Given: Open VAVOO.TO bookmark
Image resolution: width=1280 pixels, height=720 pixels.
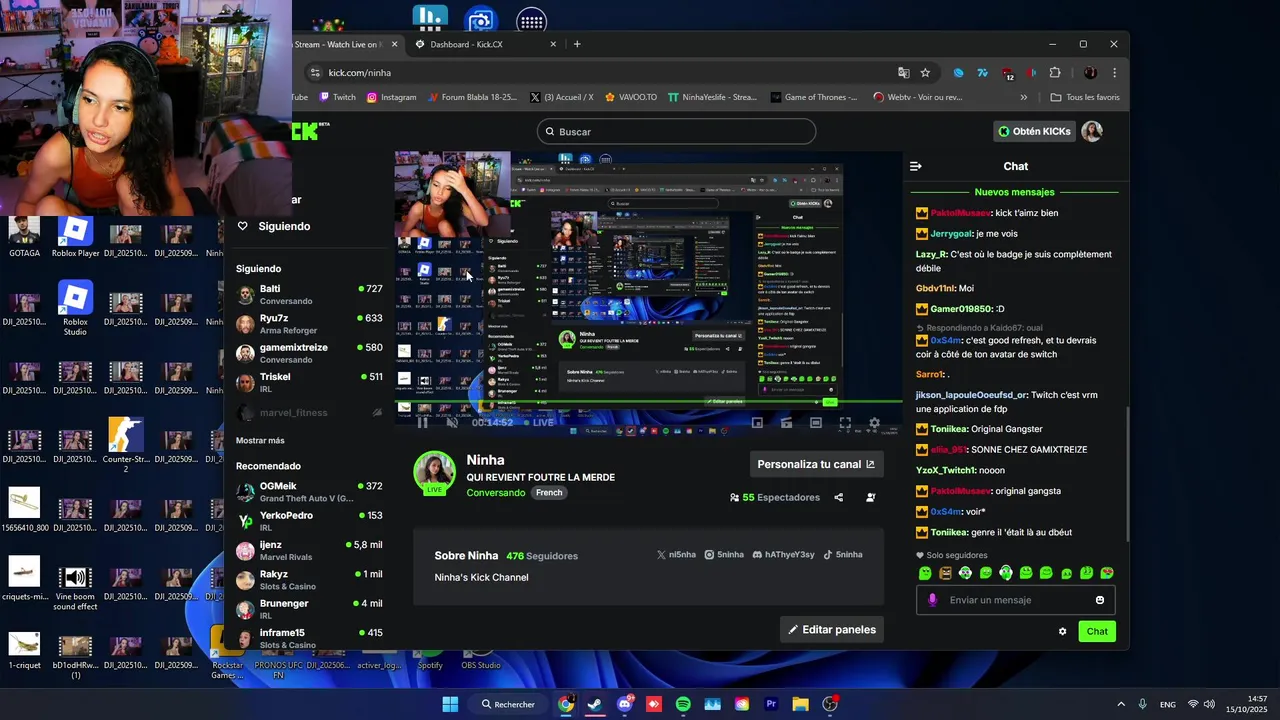Looking at the screenshot, I should (630, 97).
